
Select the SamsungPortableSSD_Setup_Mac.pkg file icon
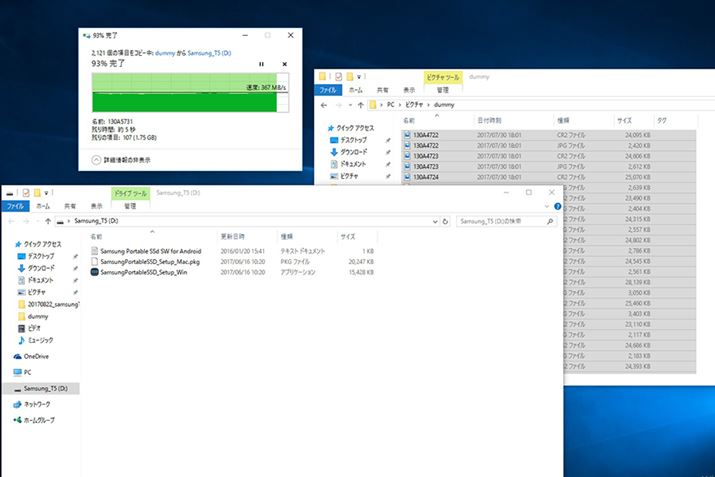click(x=94, y=261)
